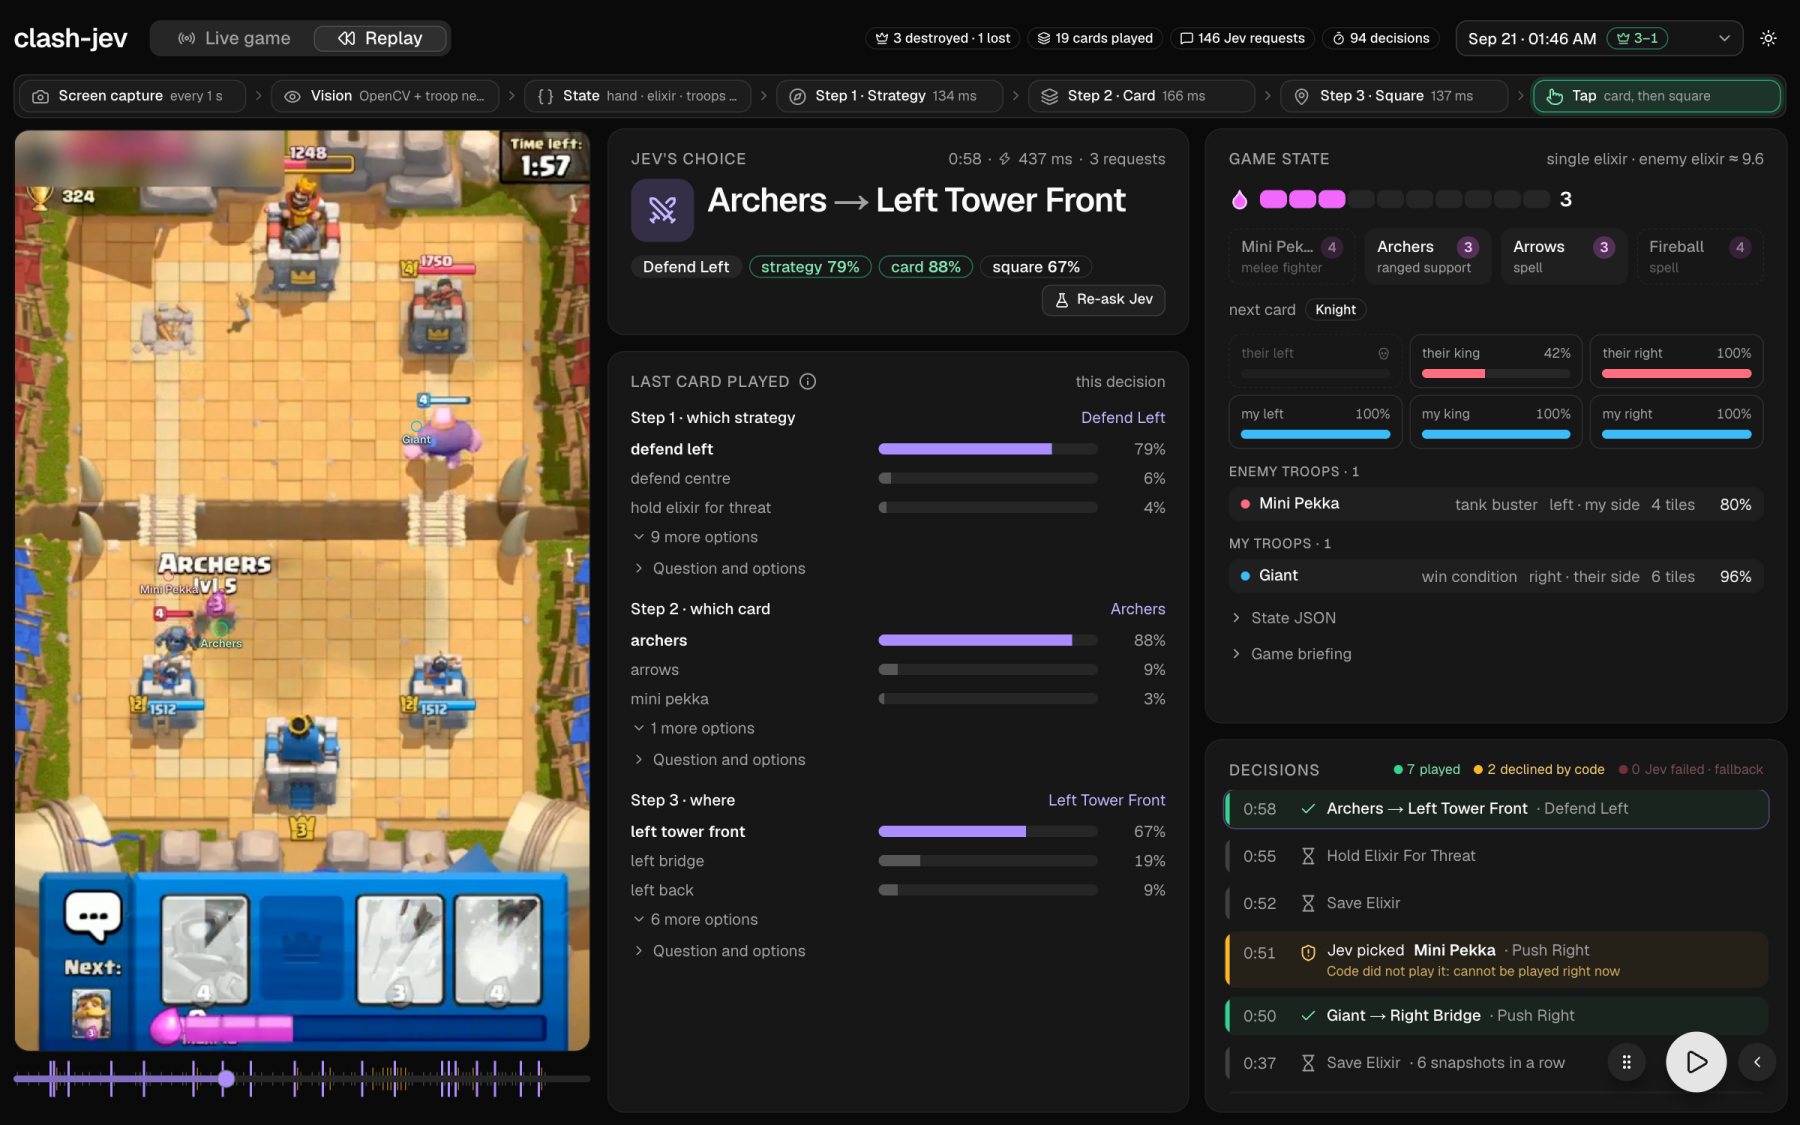Click the Knight next card chip
1800x1125 pixels.
click(x=1335, y=310)
